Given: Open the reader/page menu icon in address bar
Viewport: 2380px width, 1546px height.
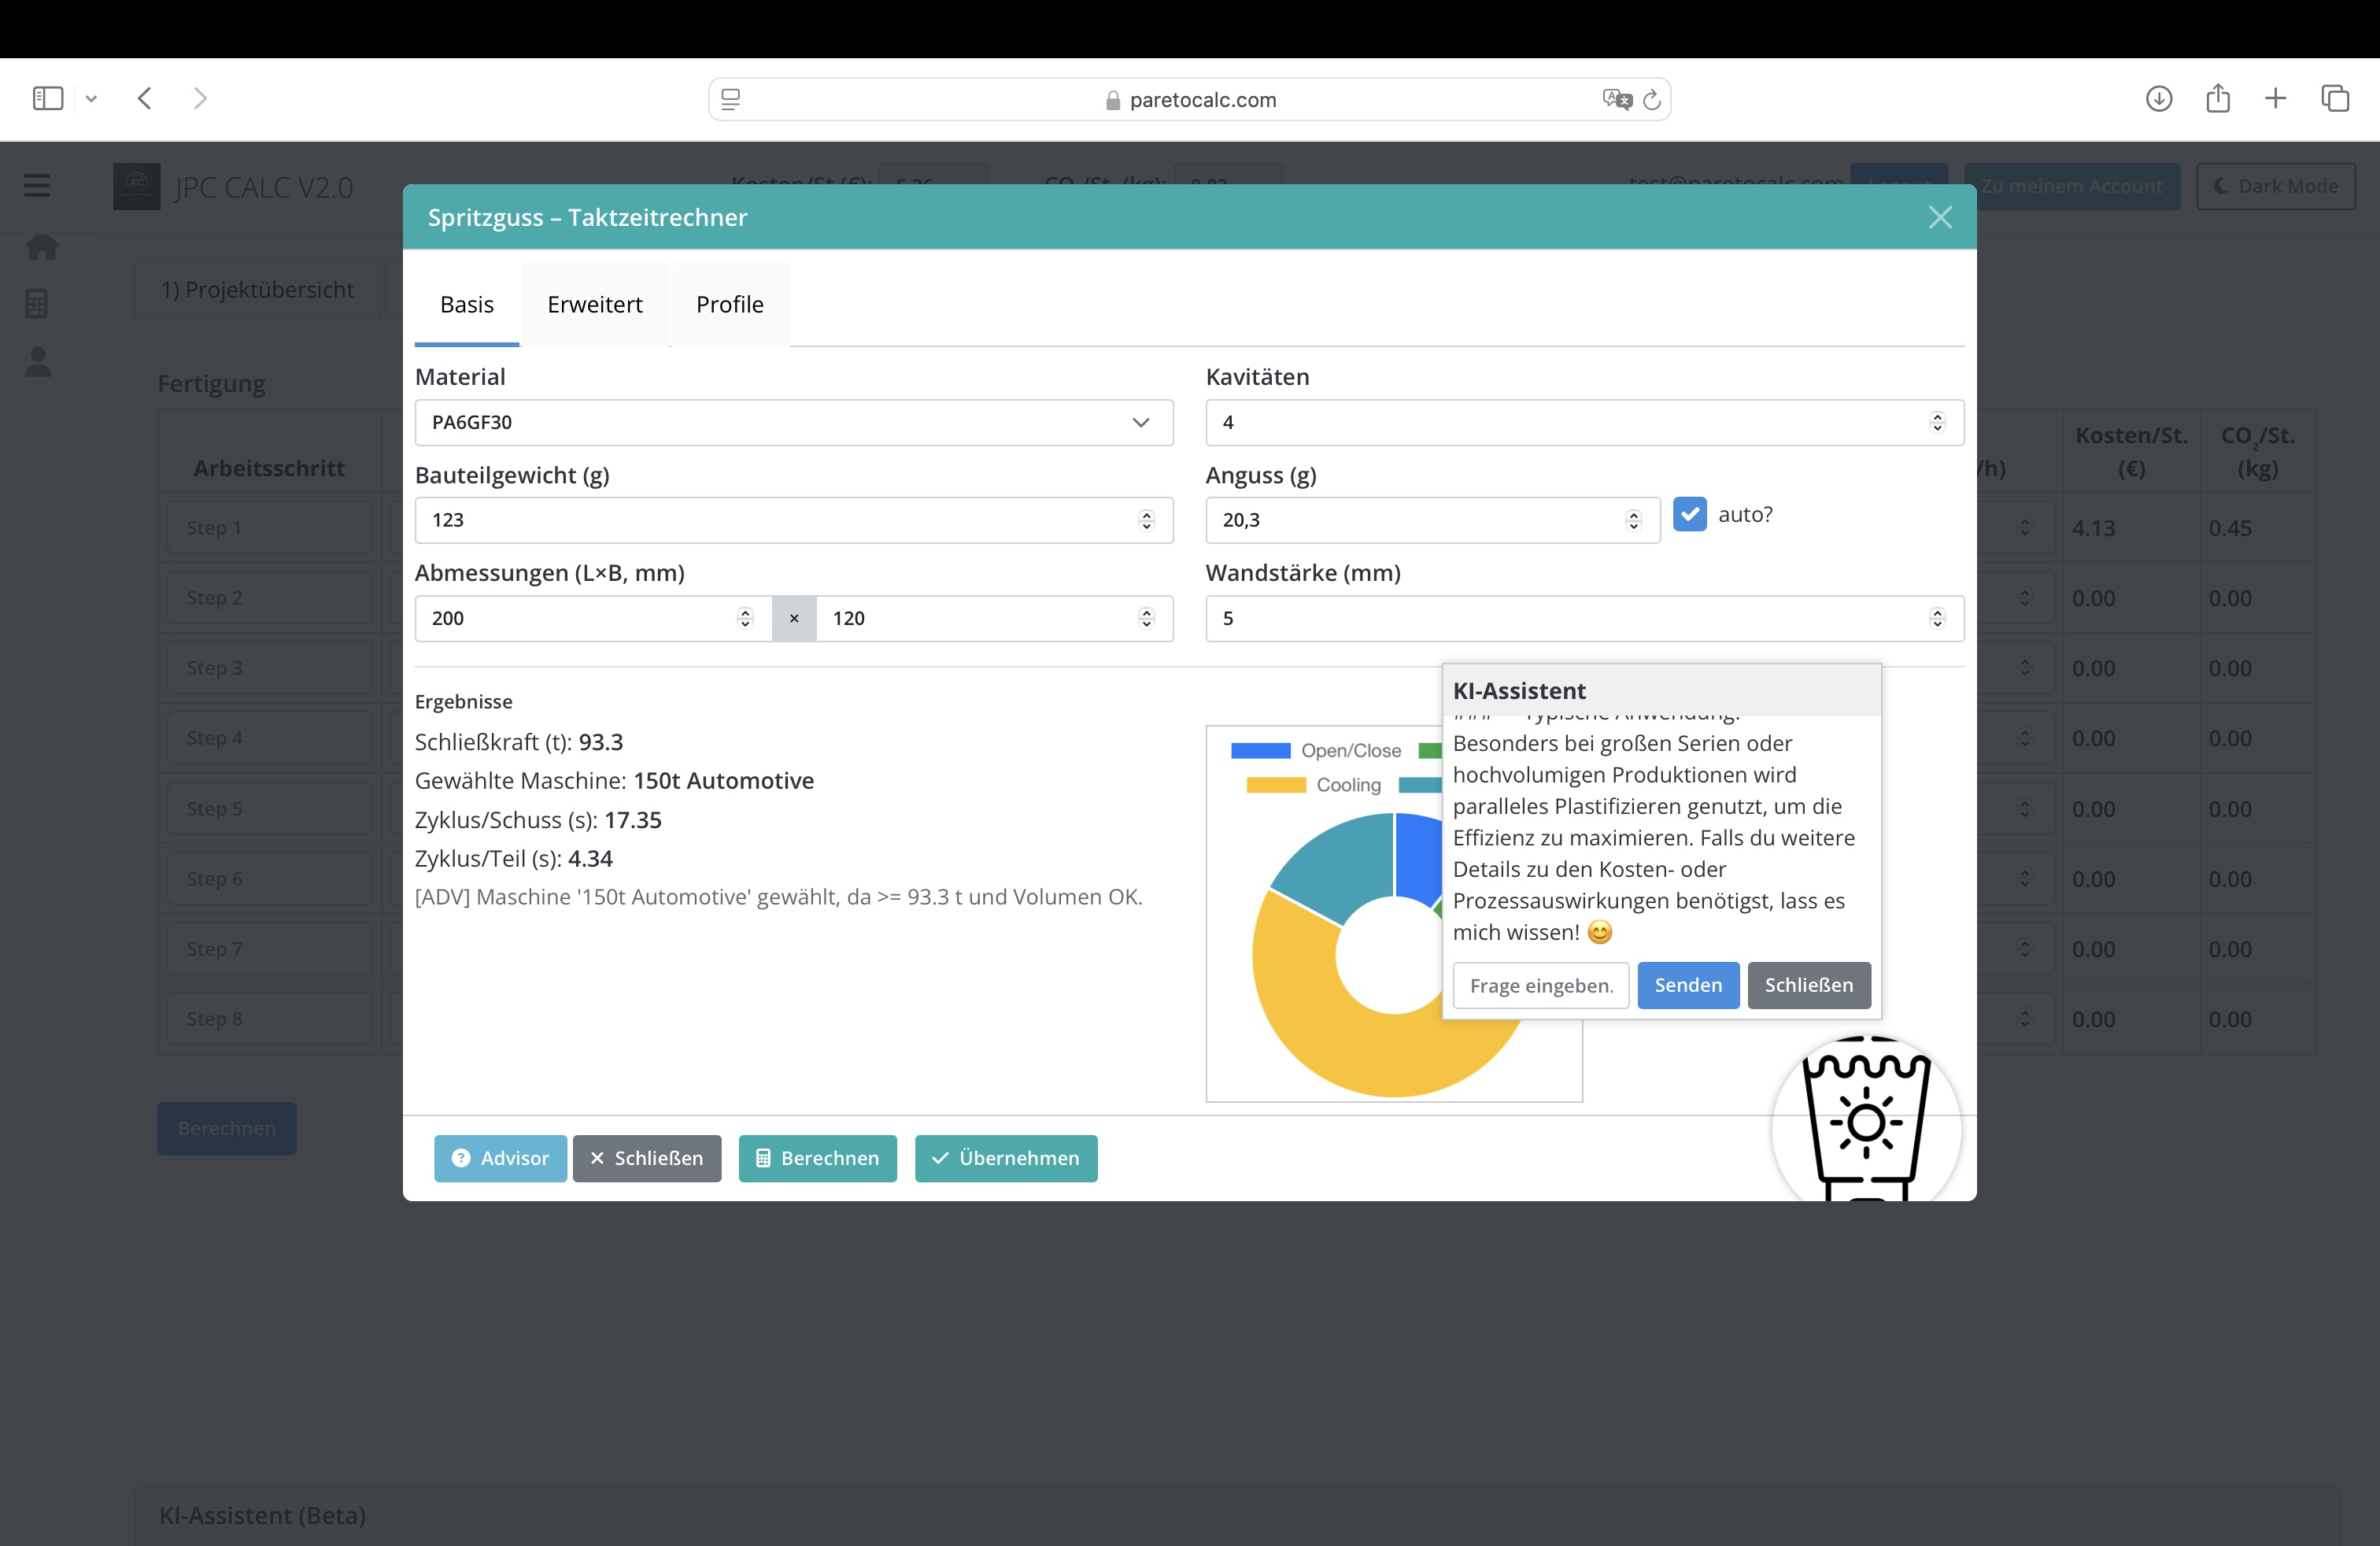Looking at the screenshot, I should (x=731, y=99).
